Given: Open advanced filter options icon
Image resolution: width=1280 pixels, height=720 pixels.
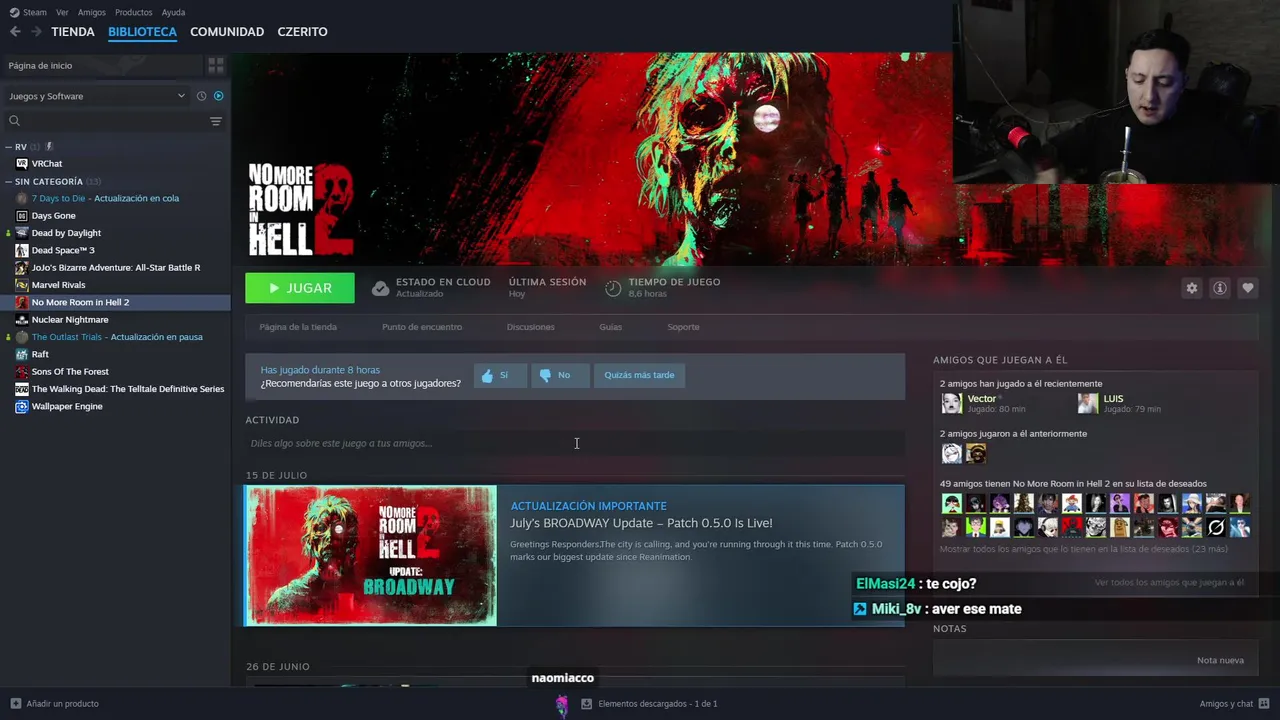Looking at the screenshot, I should click(215, 121).
